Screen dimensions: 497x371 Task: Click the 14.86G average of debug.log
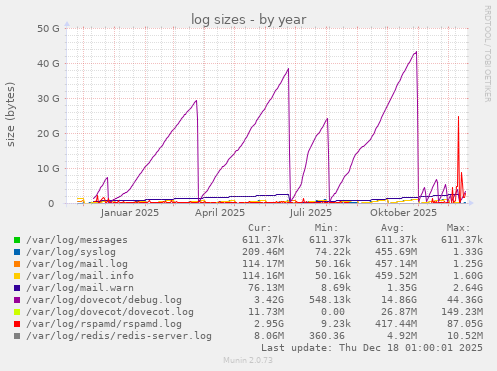coord(399,300)
